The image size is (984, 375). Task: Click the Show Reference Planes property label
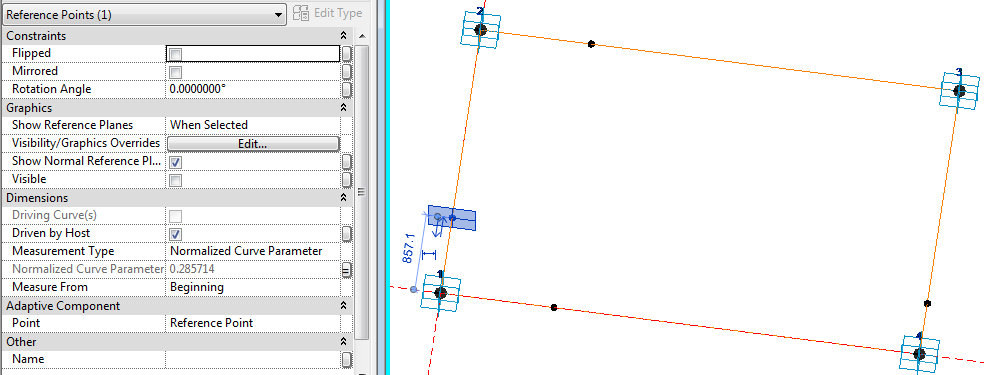pos(73,125)
